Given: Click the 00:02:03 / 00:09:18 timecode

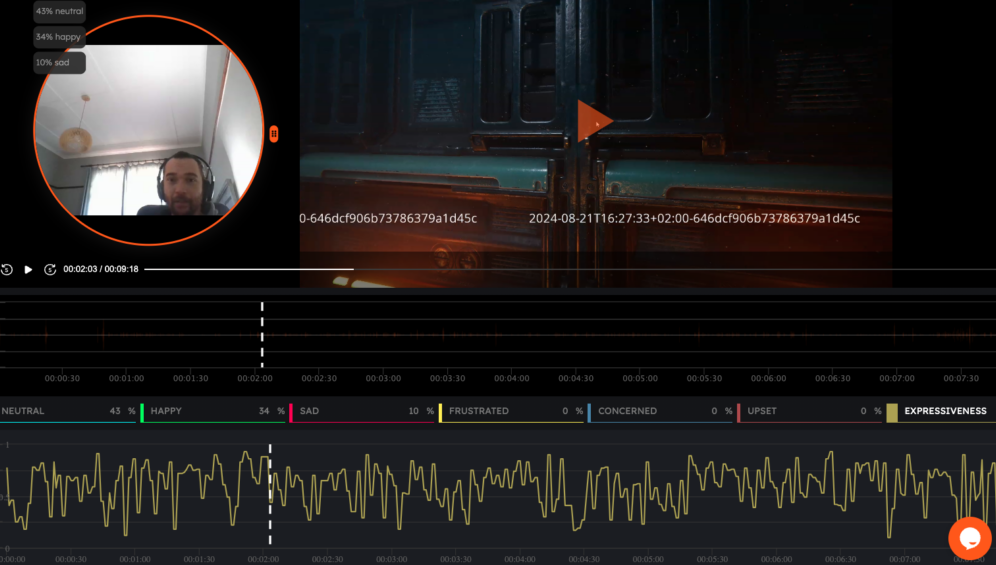Looking at the screenshot, I should 100,269.
